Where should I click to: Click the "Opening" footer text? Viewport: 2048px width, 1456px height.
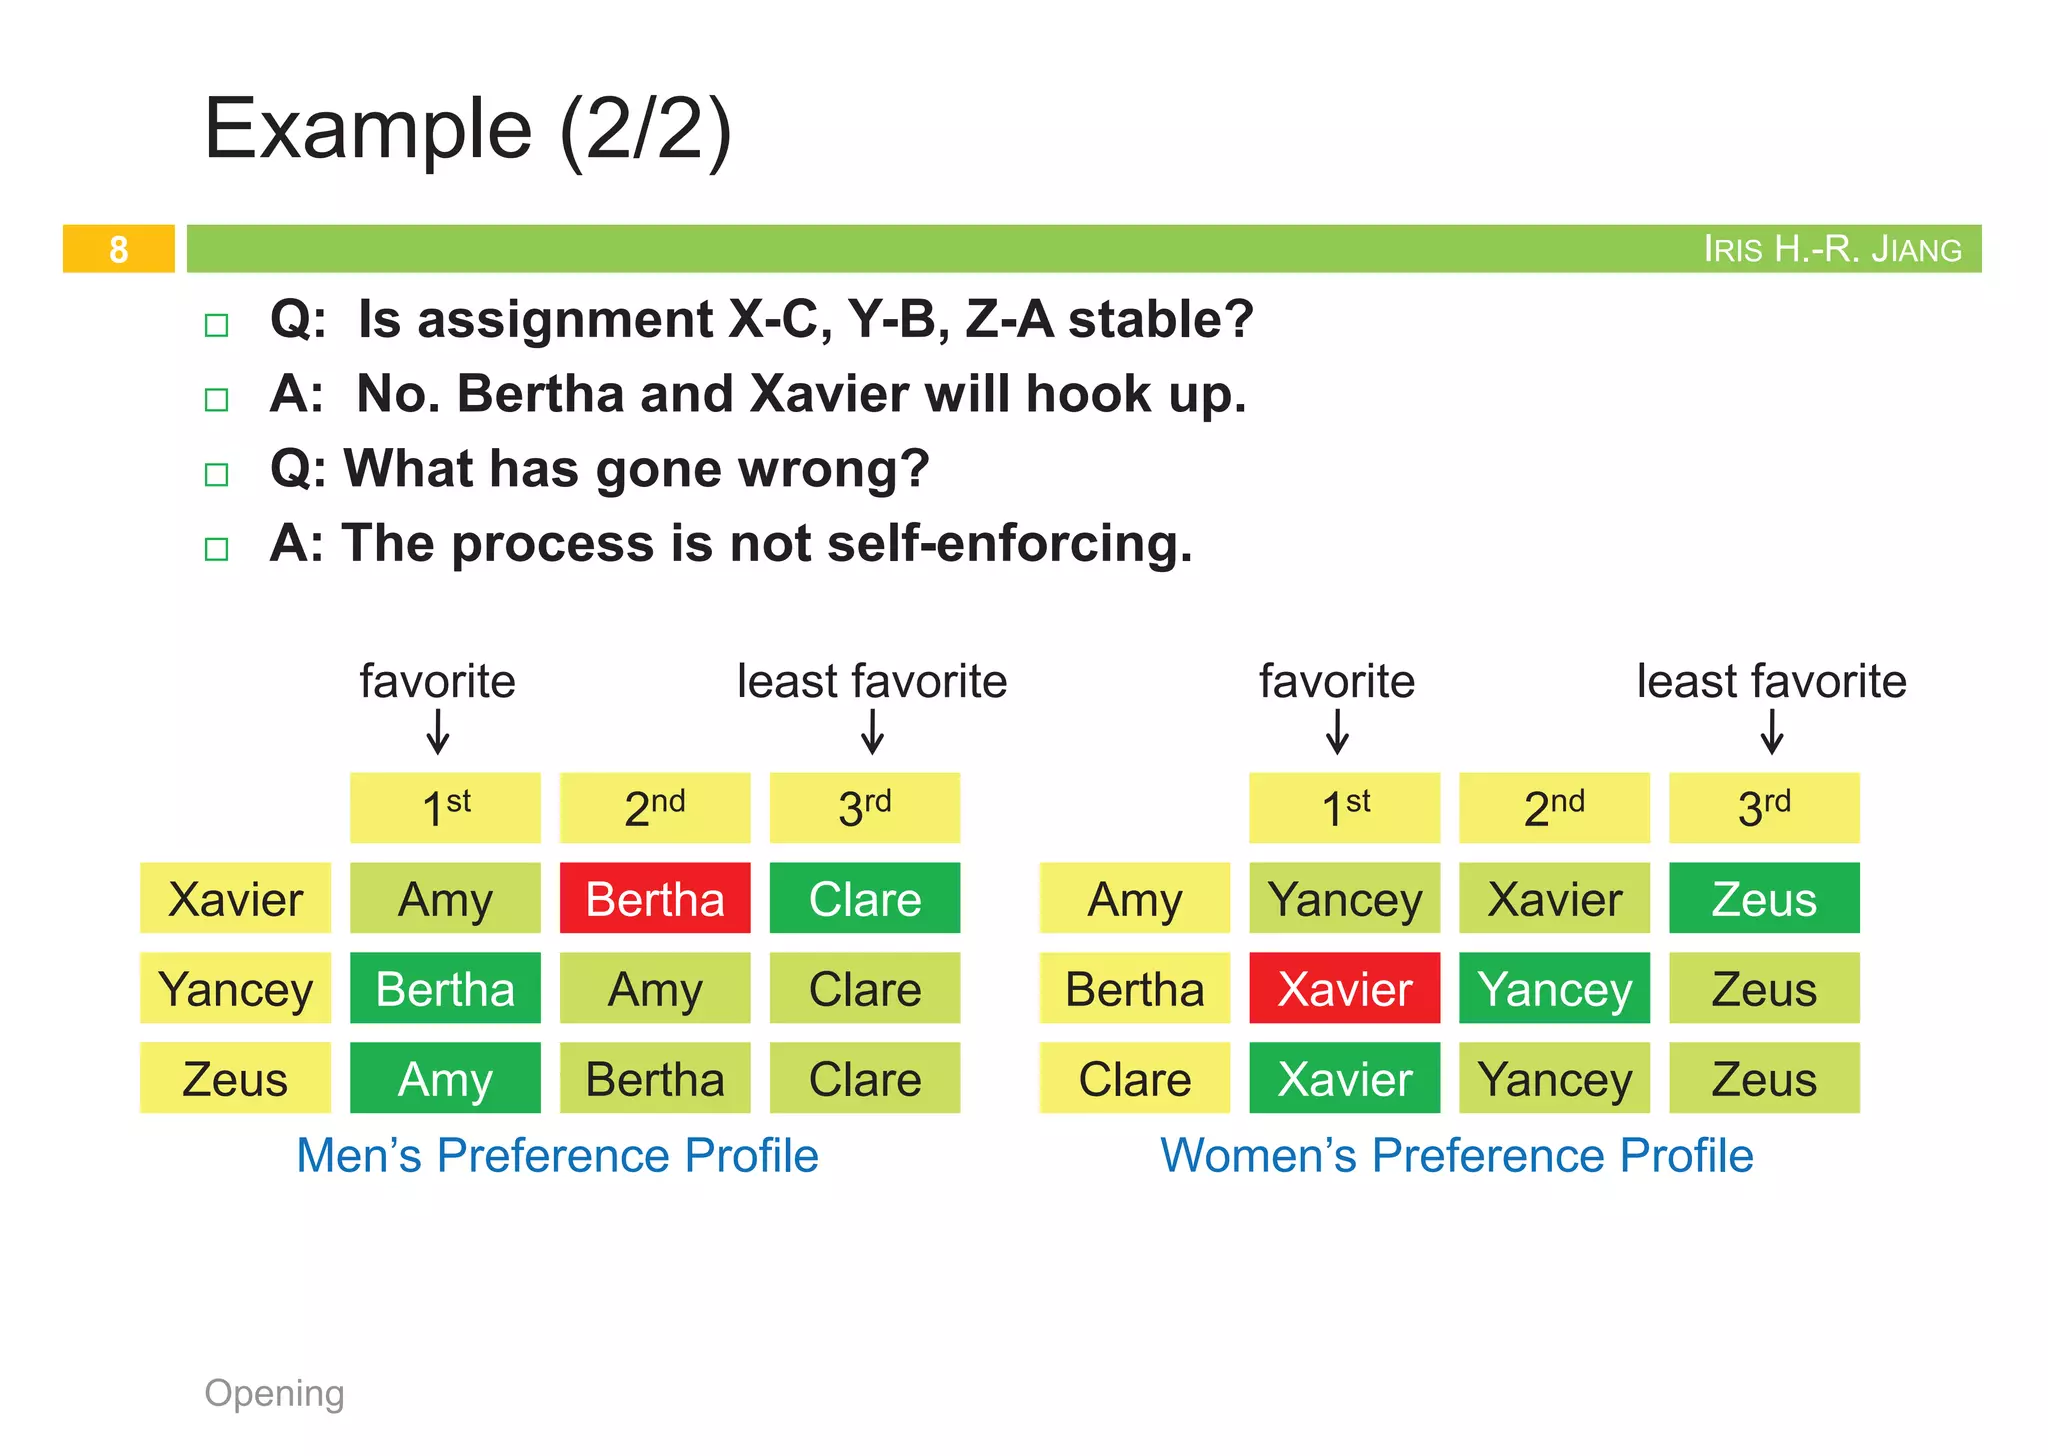(274, 1393)
